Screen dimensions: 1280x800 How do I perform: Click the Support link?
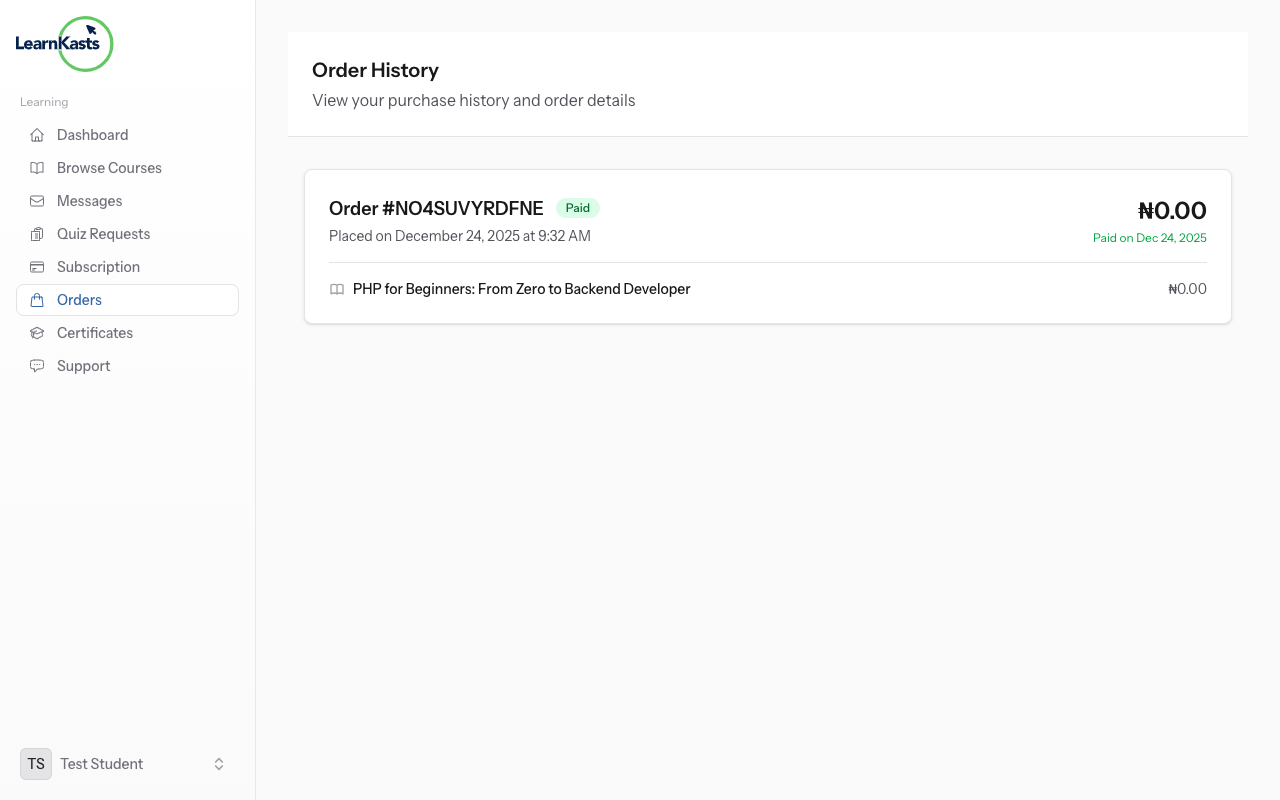pos(83,365)
